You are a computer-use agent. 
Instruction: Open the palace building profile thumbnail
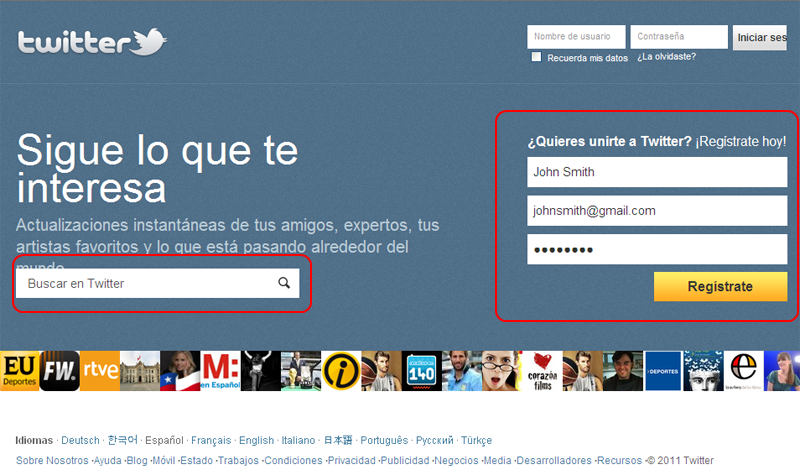pyautogui.click(x=140, y=371)
